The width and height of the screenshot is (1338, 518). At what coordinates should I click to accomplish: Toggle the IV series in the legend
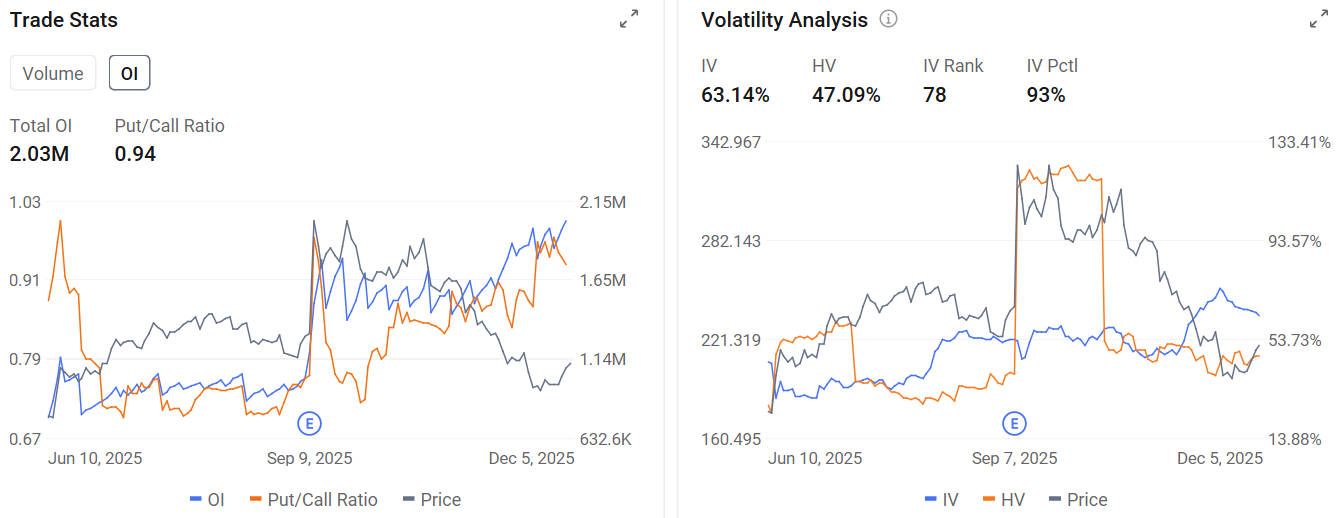[x=941, y=499]
